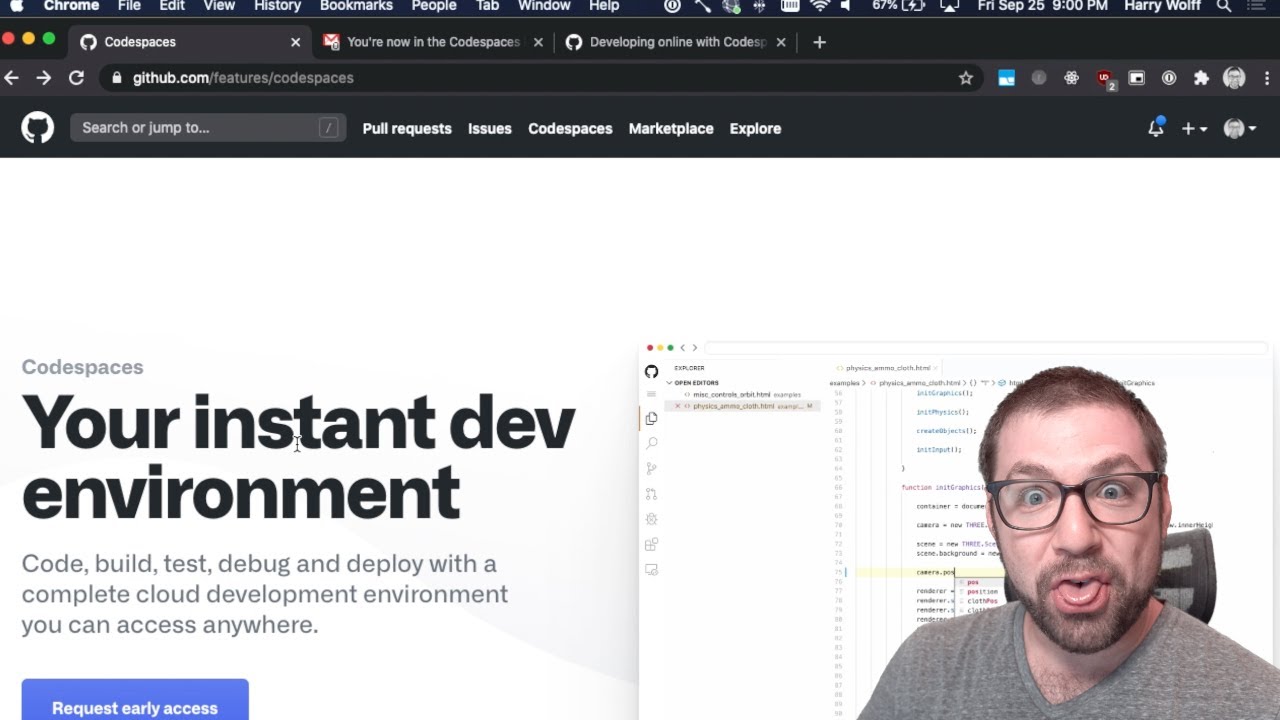Open the Wi-Fi status menu
This screenshot has width=1280, height=720.
tap(820, 6)
